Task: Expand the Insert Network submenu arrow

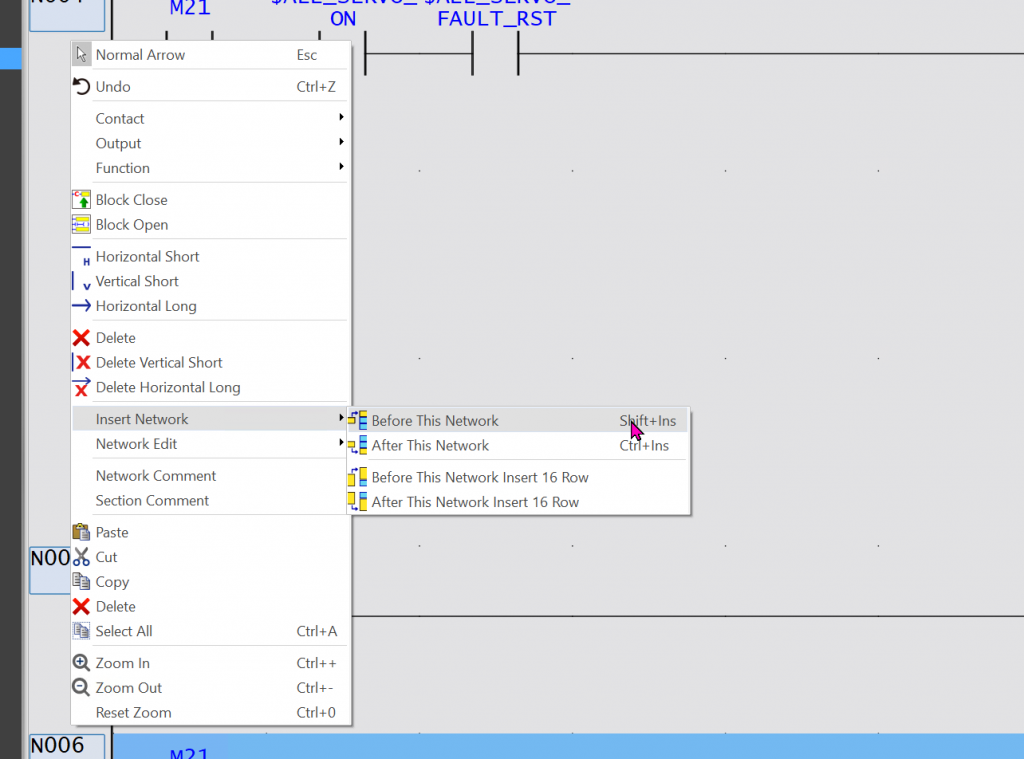Action: pyautogui.click(x=341, y=417)
